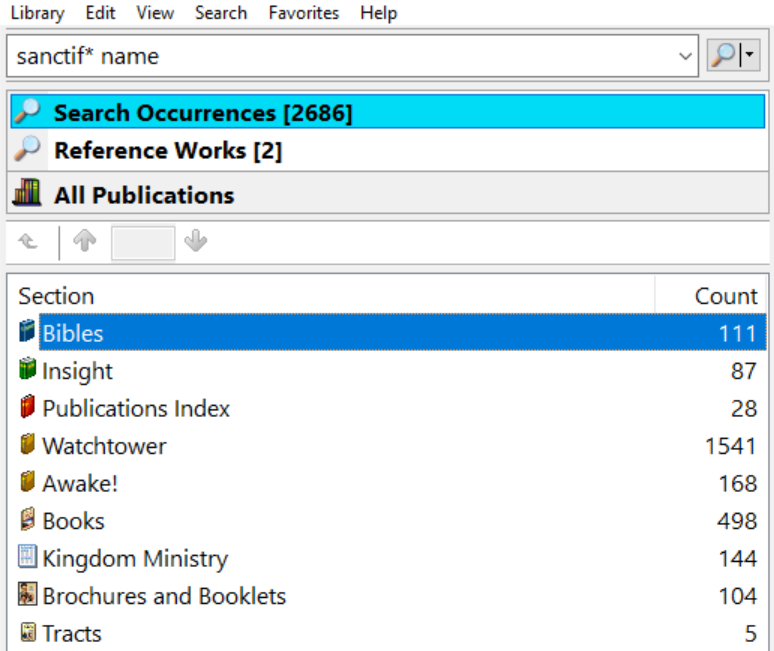
Task: Click the Publications Index count 28
Action: [744, 408]
